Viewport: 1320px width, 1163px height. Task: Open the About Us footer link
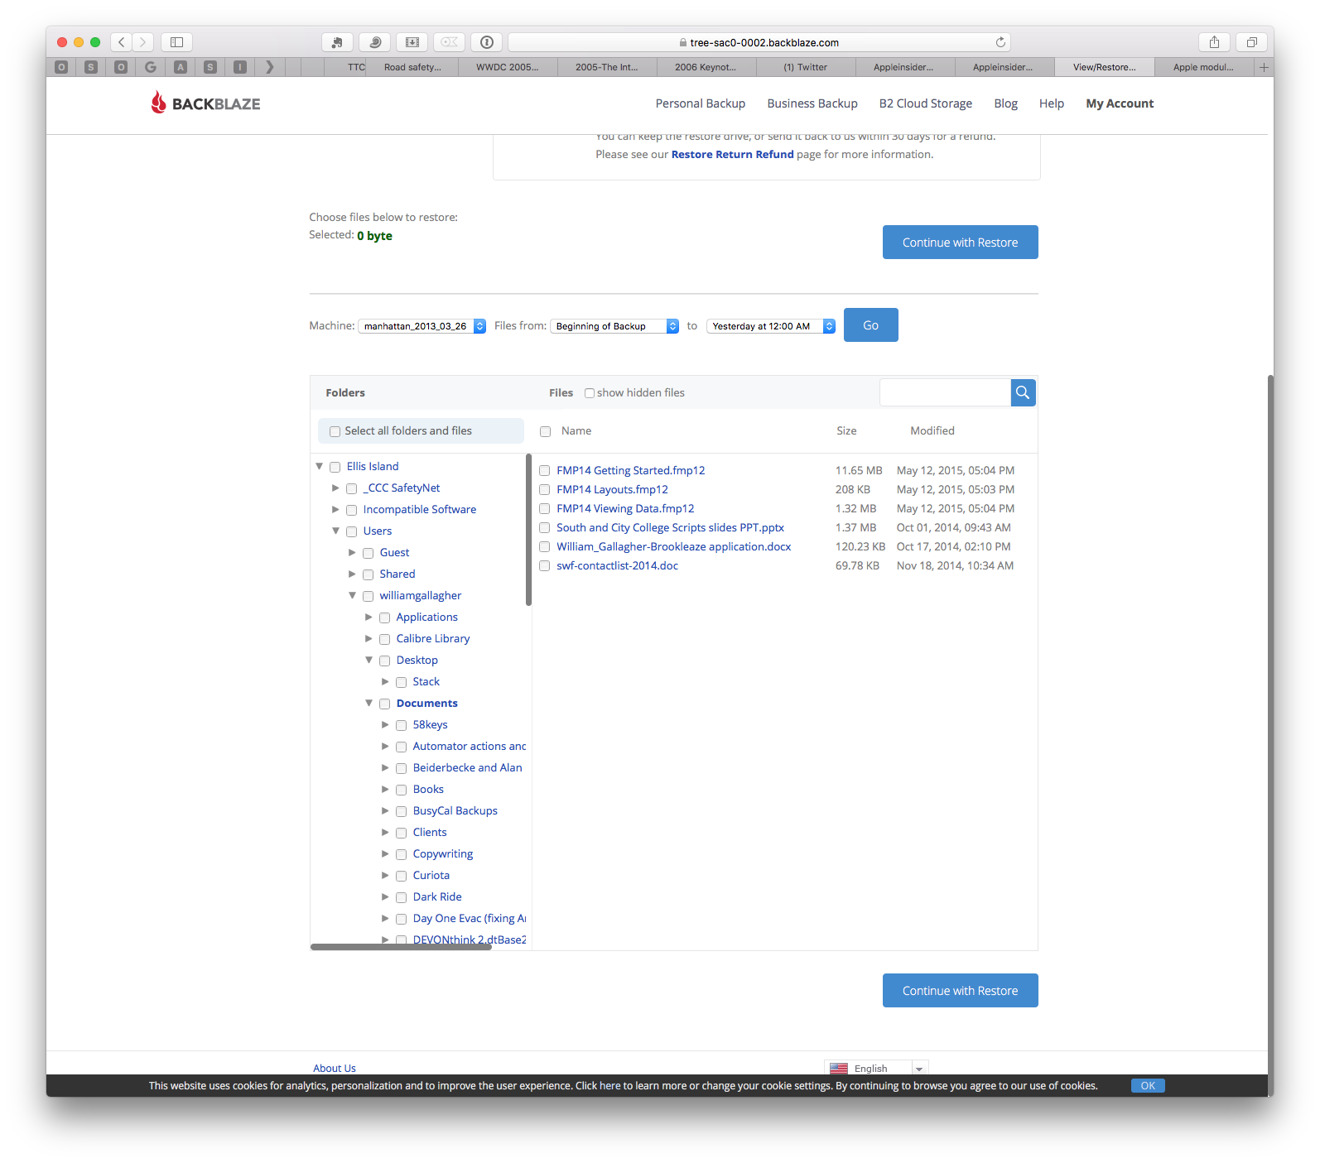tap(334, 1068)
